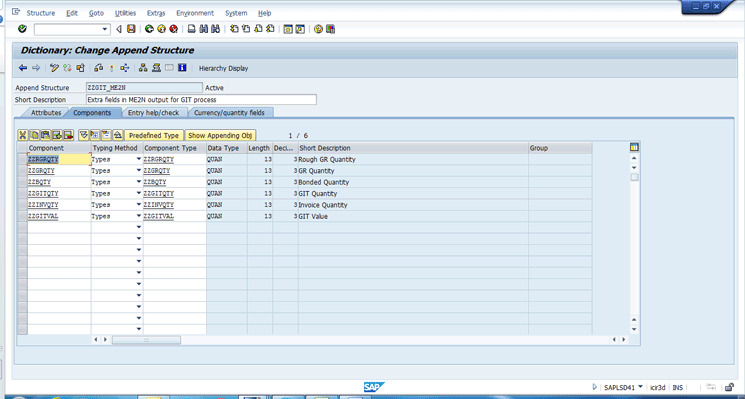Click the yellow Exit icon
Viewport: 745px width, 399px height.
point(161,29)
